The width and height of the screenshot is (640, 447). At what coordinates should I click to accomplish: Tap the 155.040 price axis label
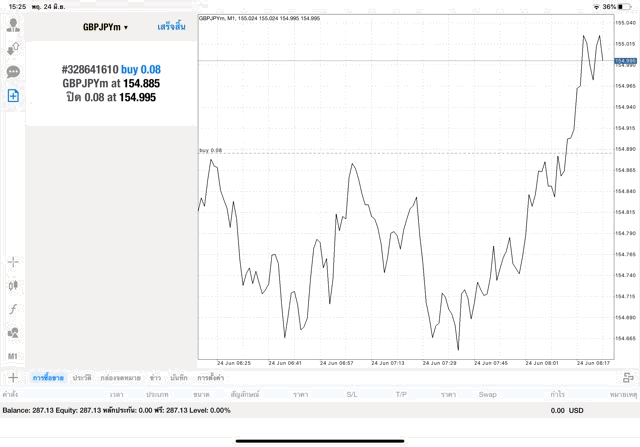(625, 23)
